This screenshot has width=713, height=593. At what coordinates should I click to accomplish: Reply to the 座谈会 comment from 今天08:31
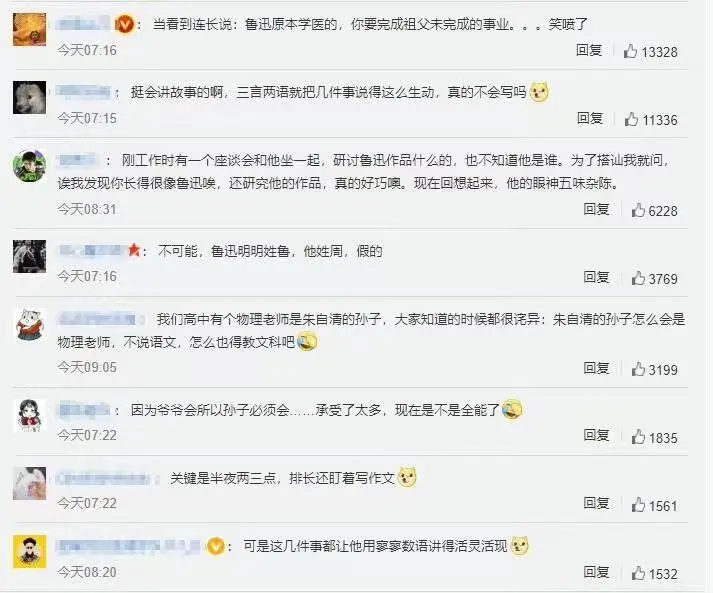(596, 209)
